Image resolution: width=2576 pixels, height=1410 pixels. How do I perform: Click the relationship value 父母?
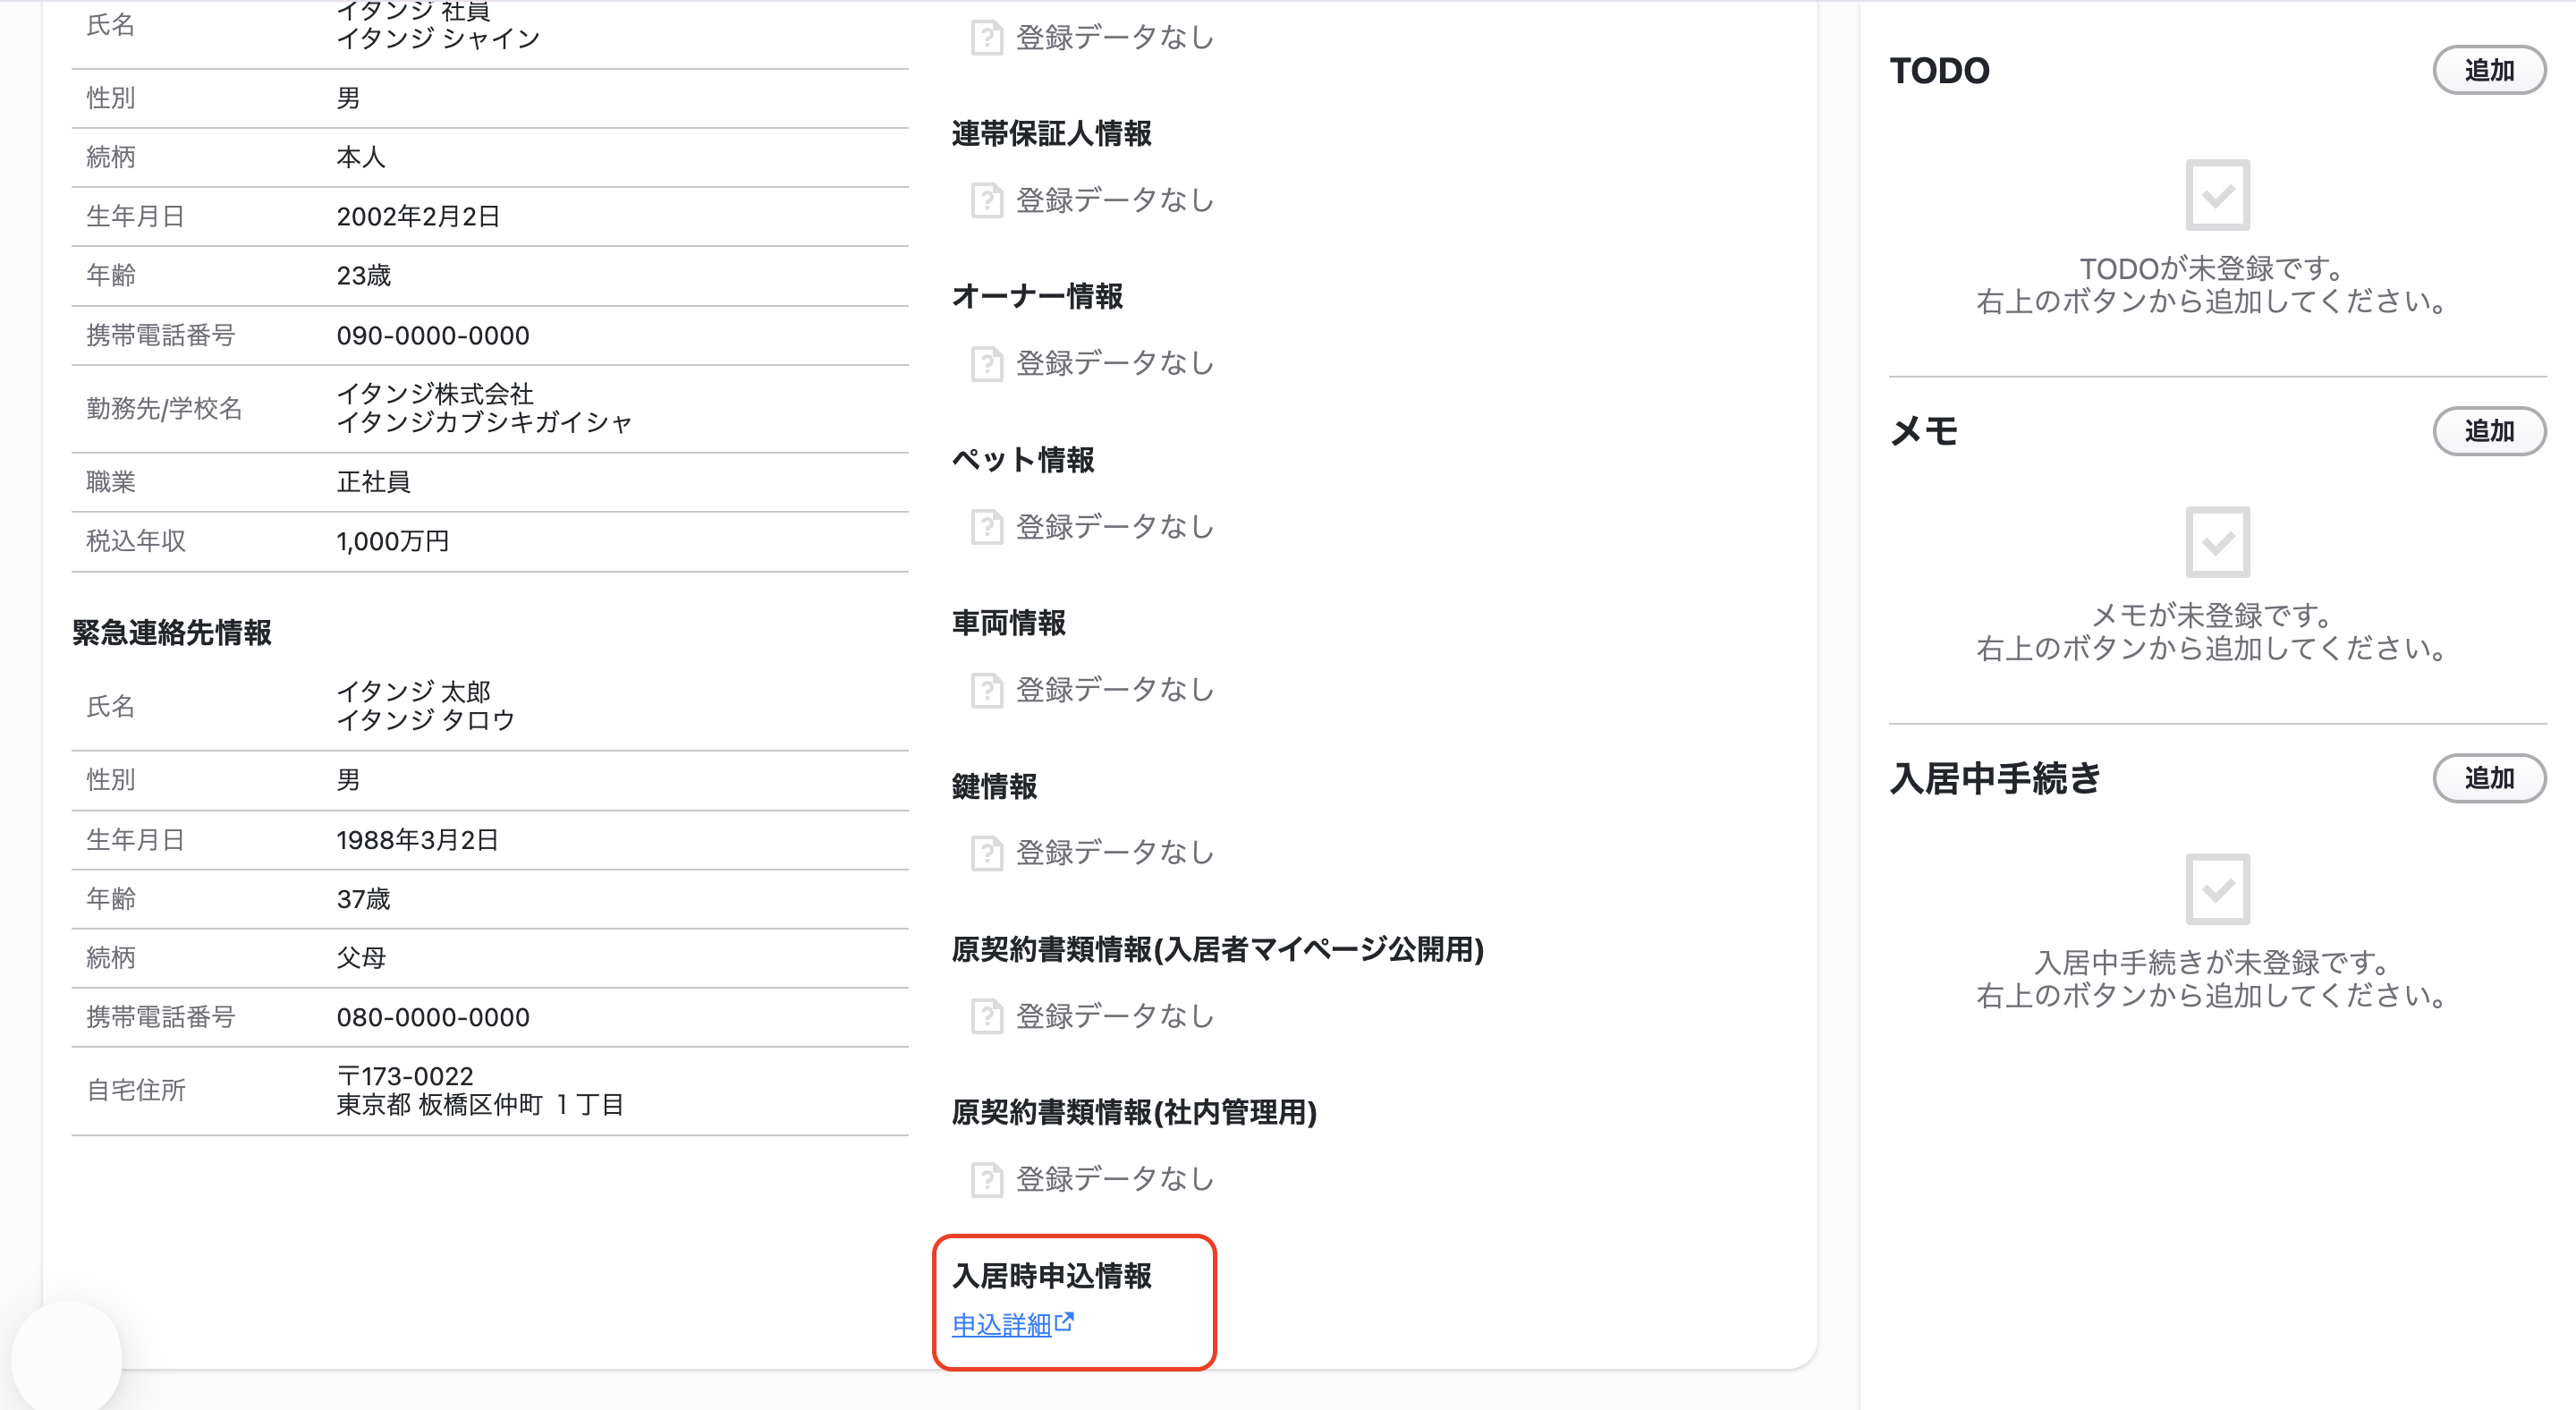361,958
